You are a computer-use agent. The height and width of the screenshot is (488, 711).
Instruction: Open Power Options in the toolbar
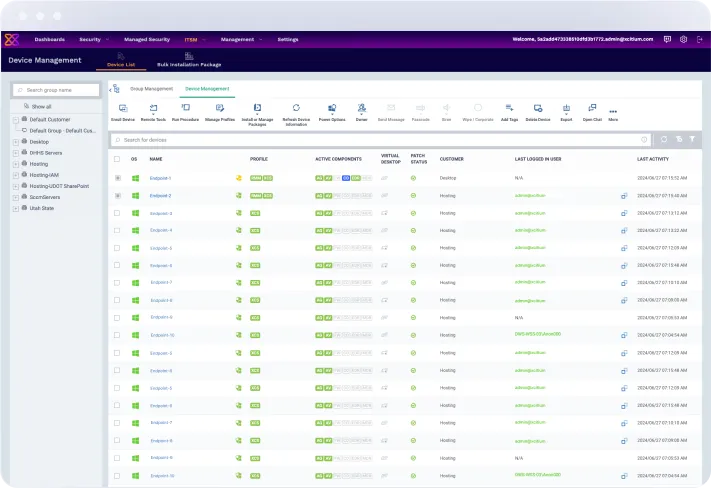point(332,108)
